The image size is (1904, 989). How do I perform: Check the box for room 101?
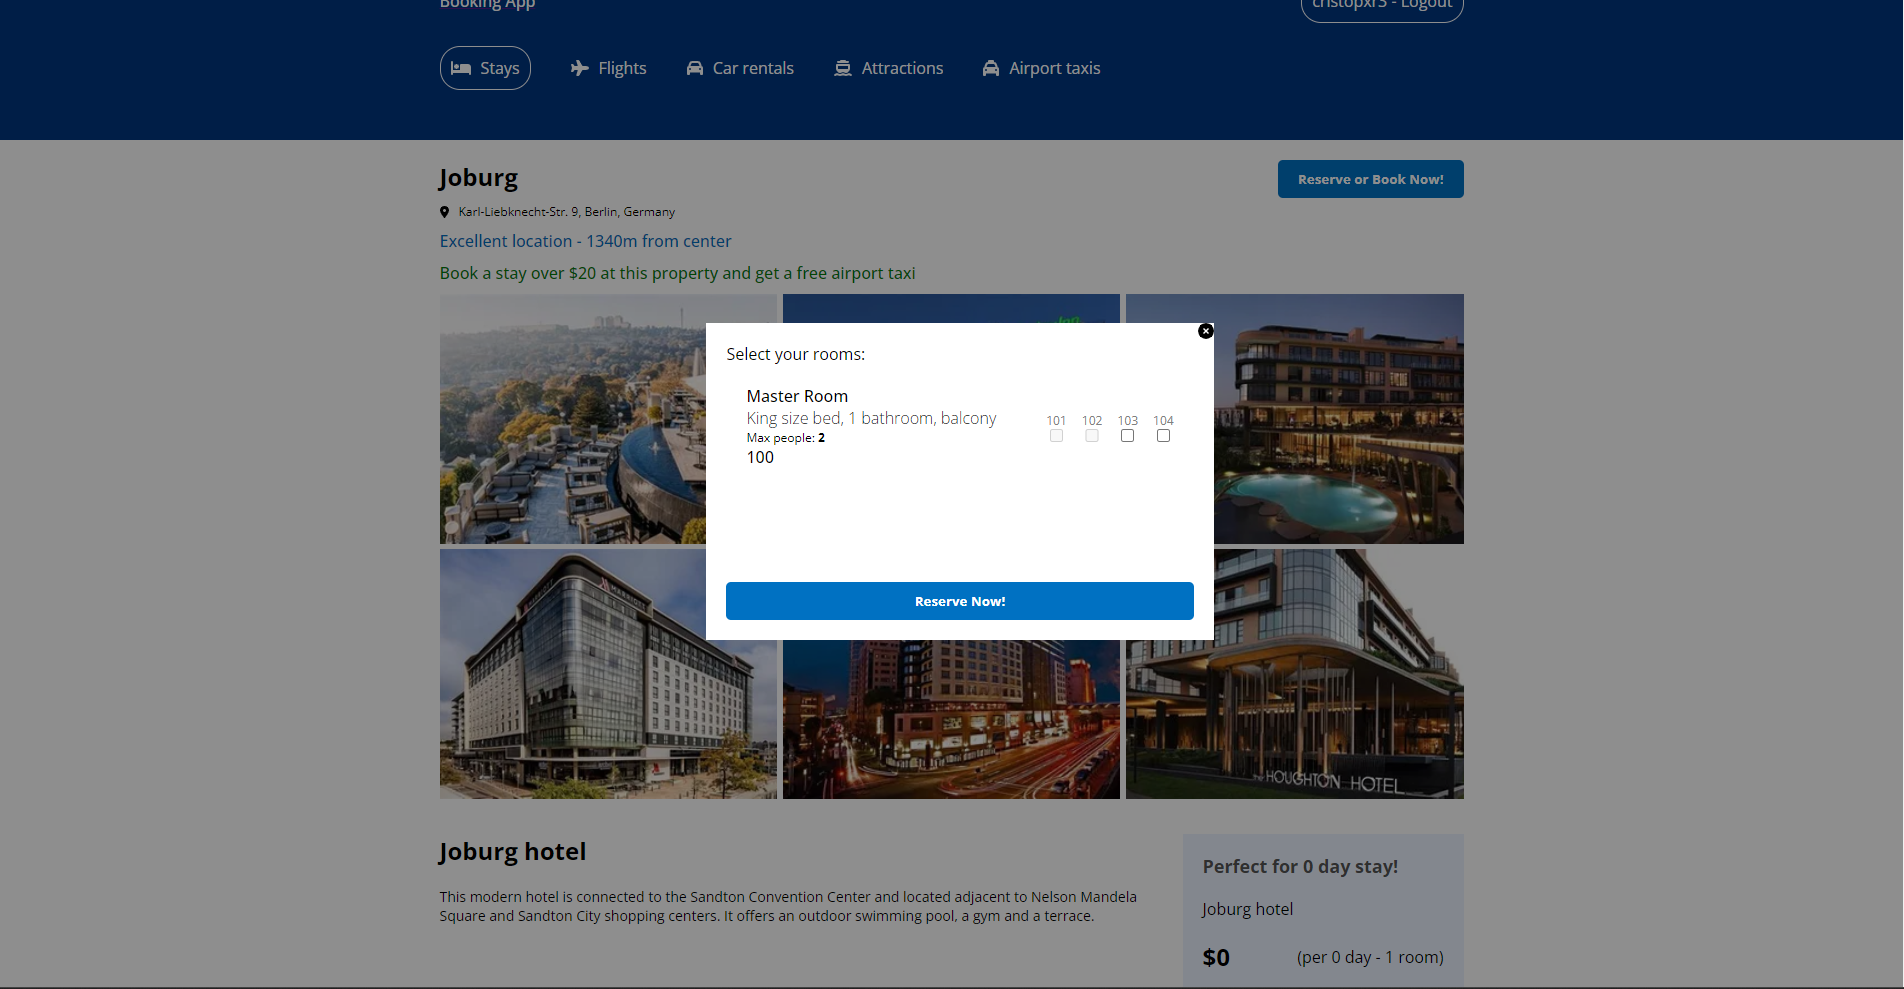(x=1056, y=435)
